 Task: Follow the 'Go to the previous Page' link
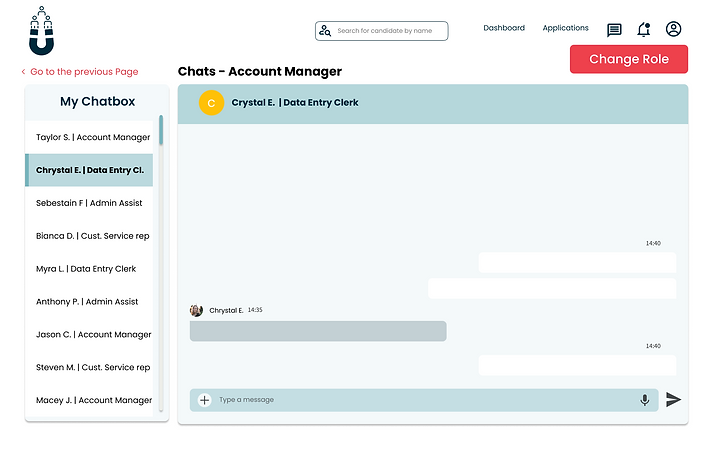click(84, 72)
